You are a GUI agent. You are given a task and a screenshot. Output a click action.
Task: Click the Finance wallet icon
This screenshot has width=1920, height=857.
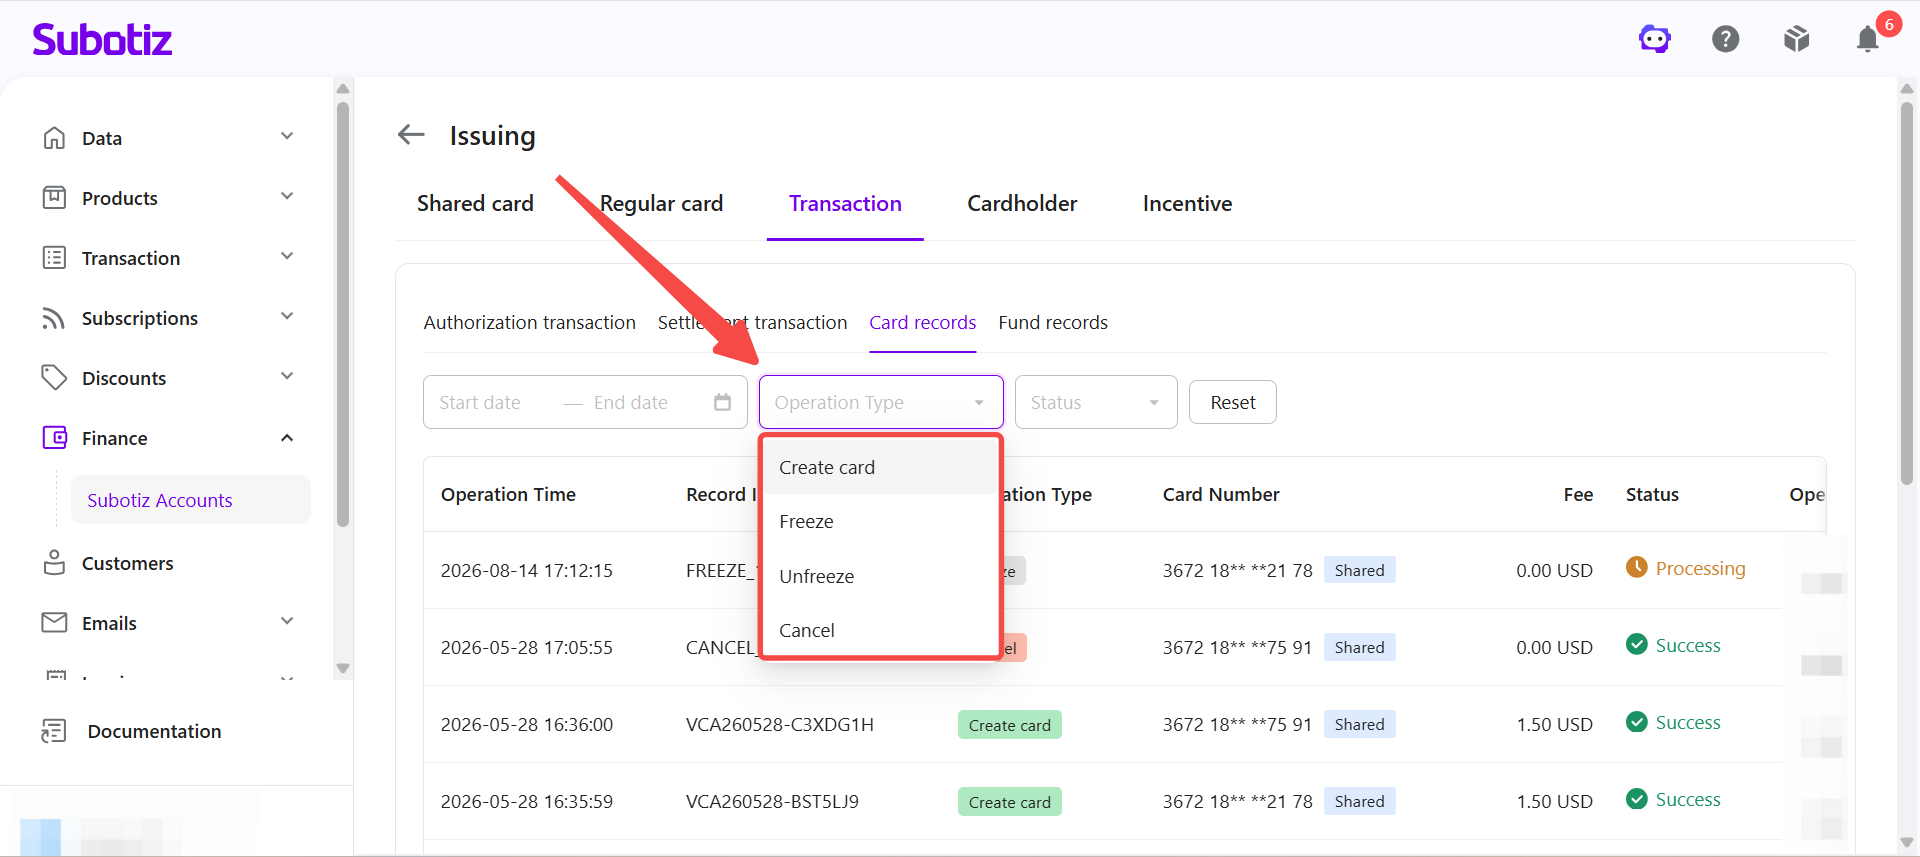click(x=54, y=438)
